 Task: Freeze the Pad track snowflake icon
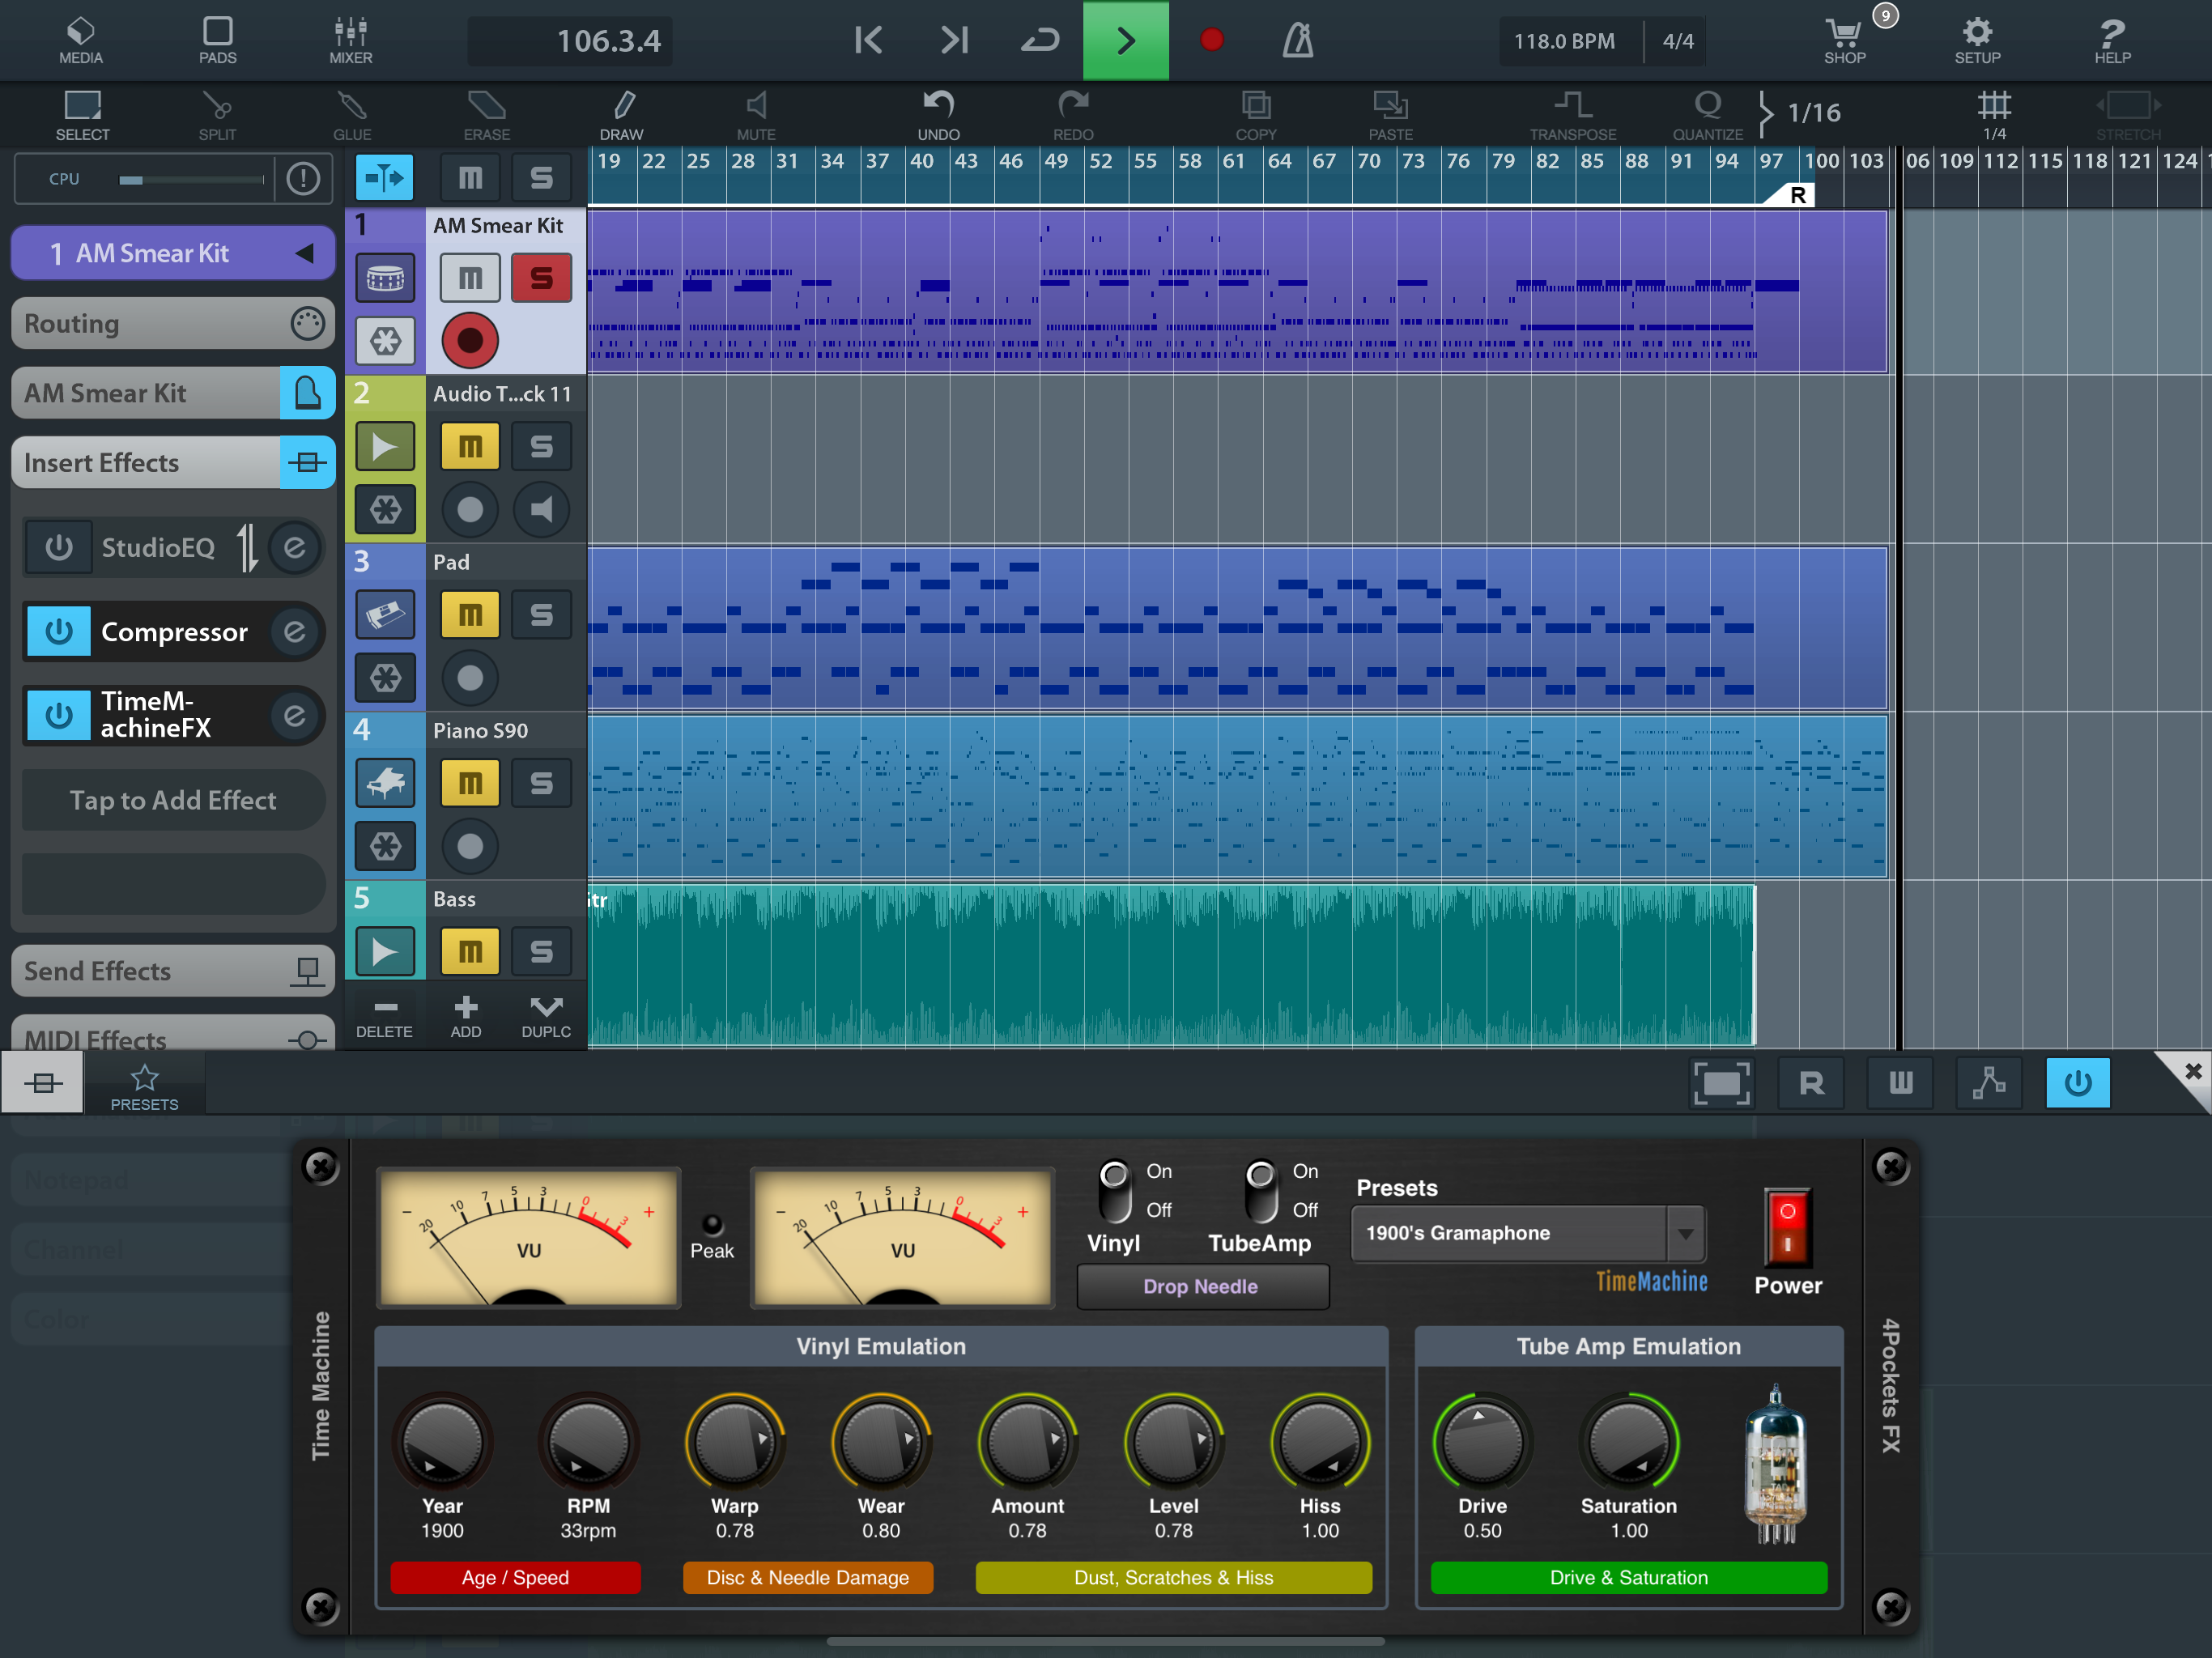(385, 678)
